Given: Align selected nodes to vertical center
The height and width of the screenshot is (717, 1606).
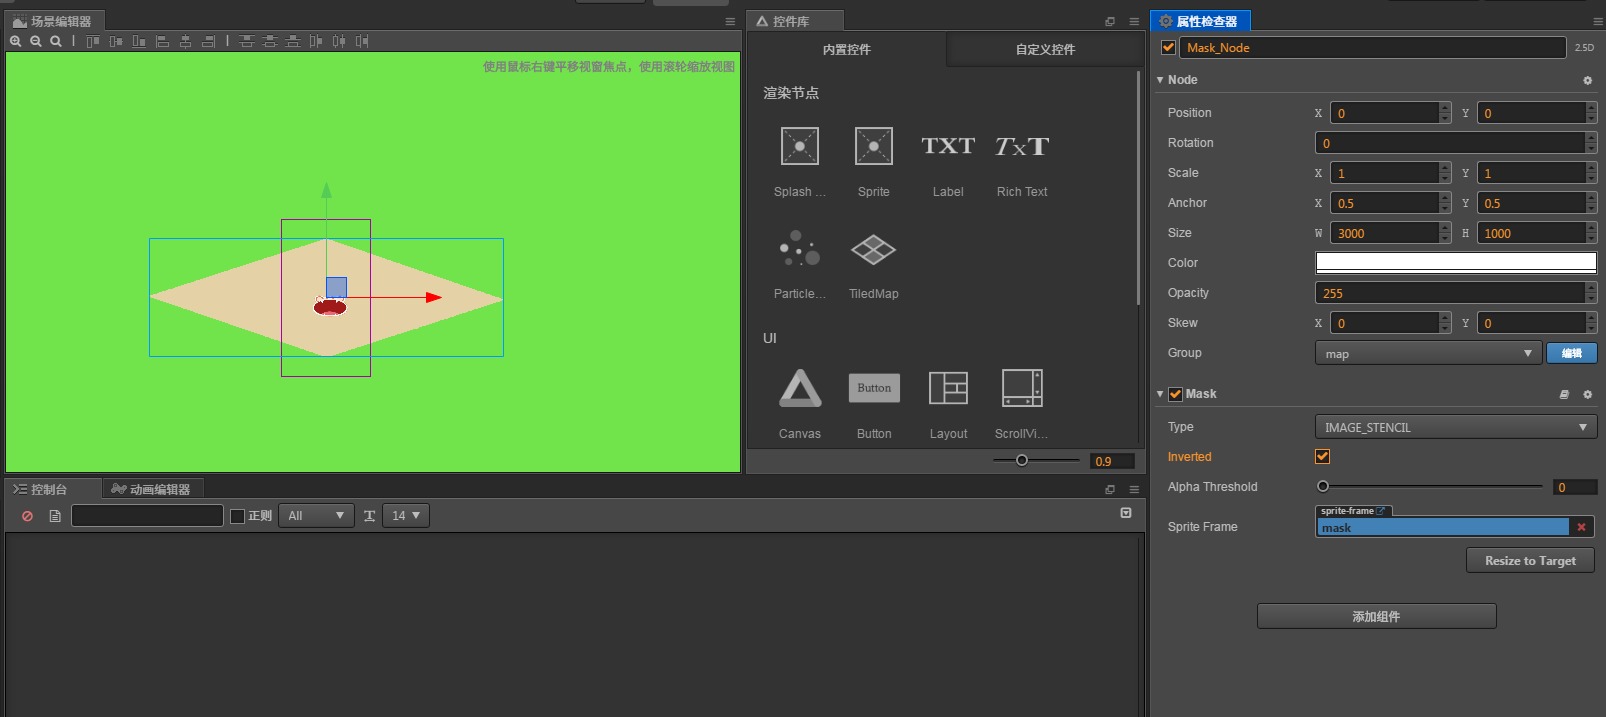Looking at the screenshot, I should (116, 41).
